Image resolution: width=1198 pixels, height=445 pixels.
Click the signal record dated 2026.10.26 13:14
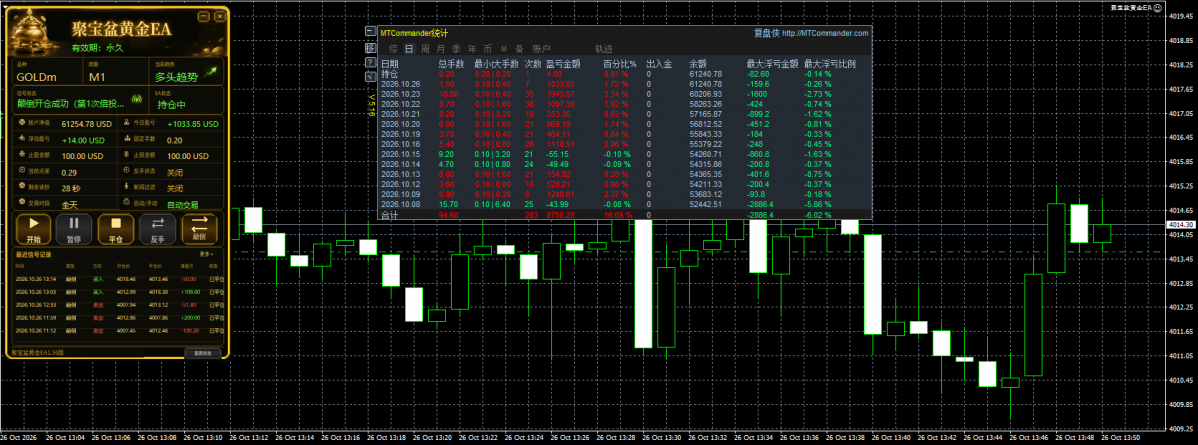coord(119,279)
